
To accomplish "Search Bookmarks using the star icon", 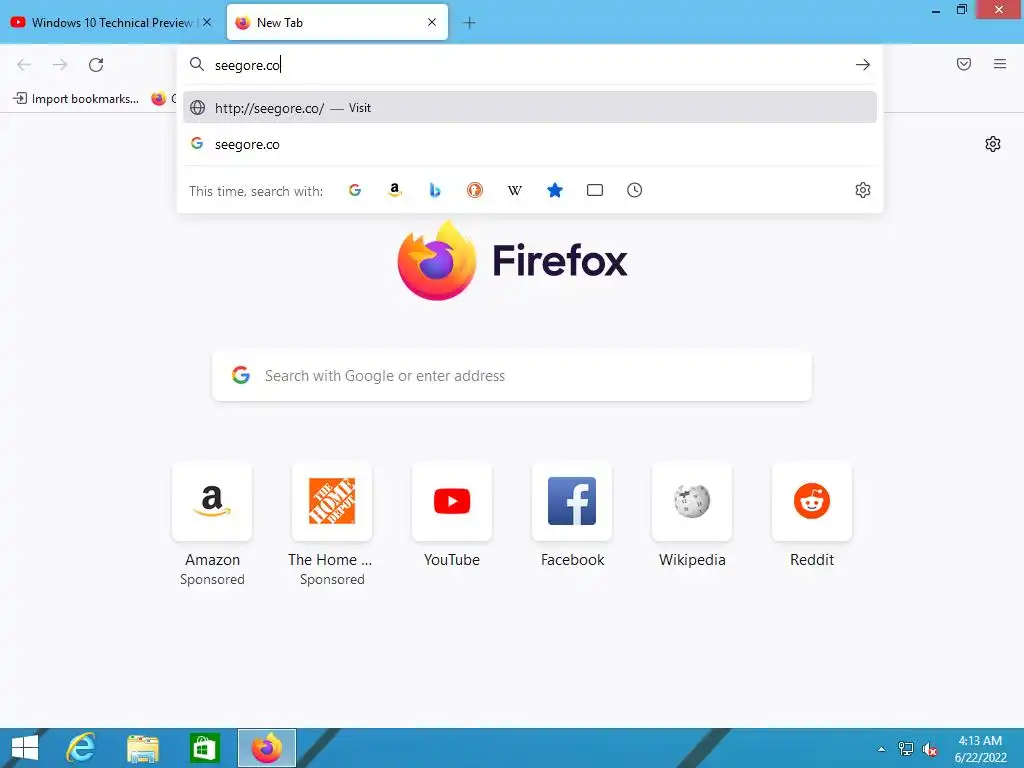I will click(x=554, y=190).
